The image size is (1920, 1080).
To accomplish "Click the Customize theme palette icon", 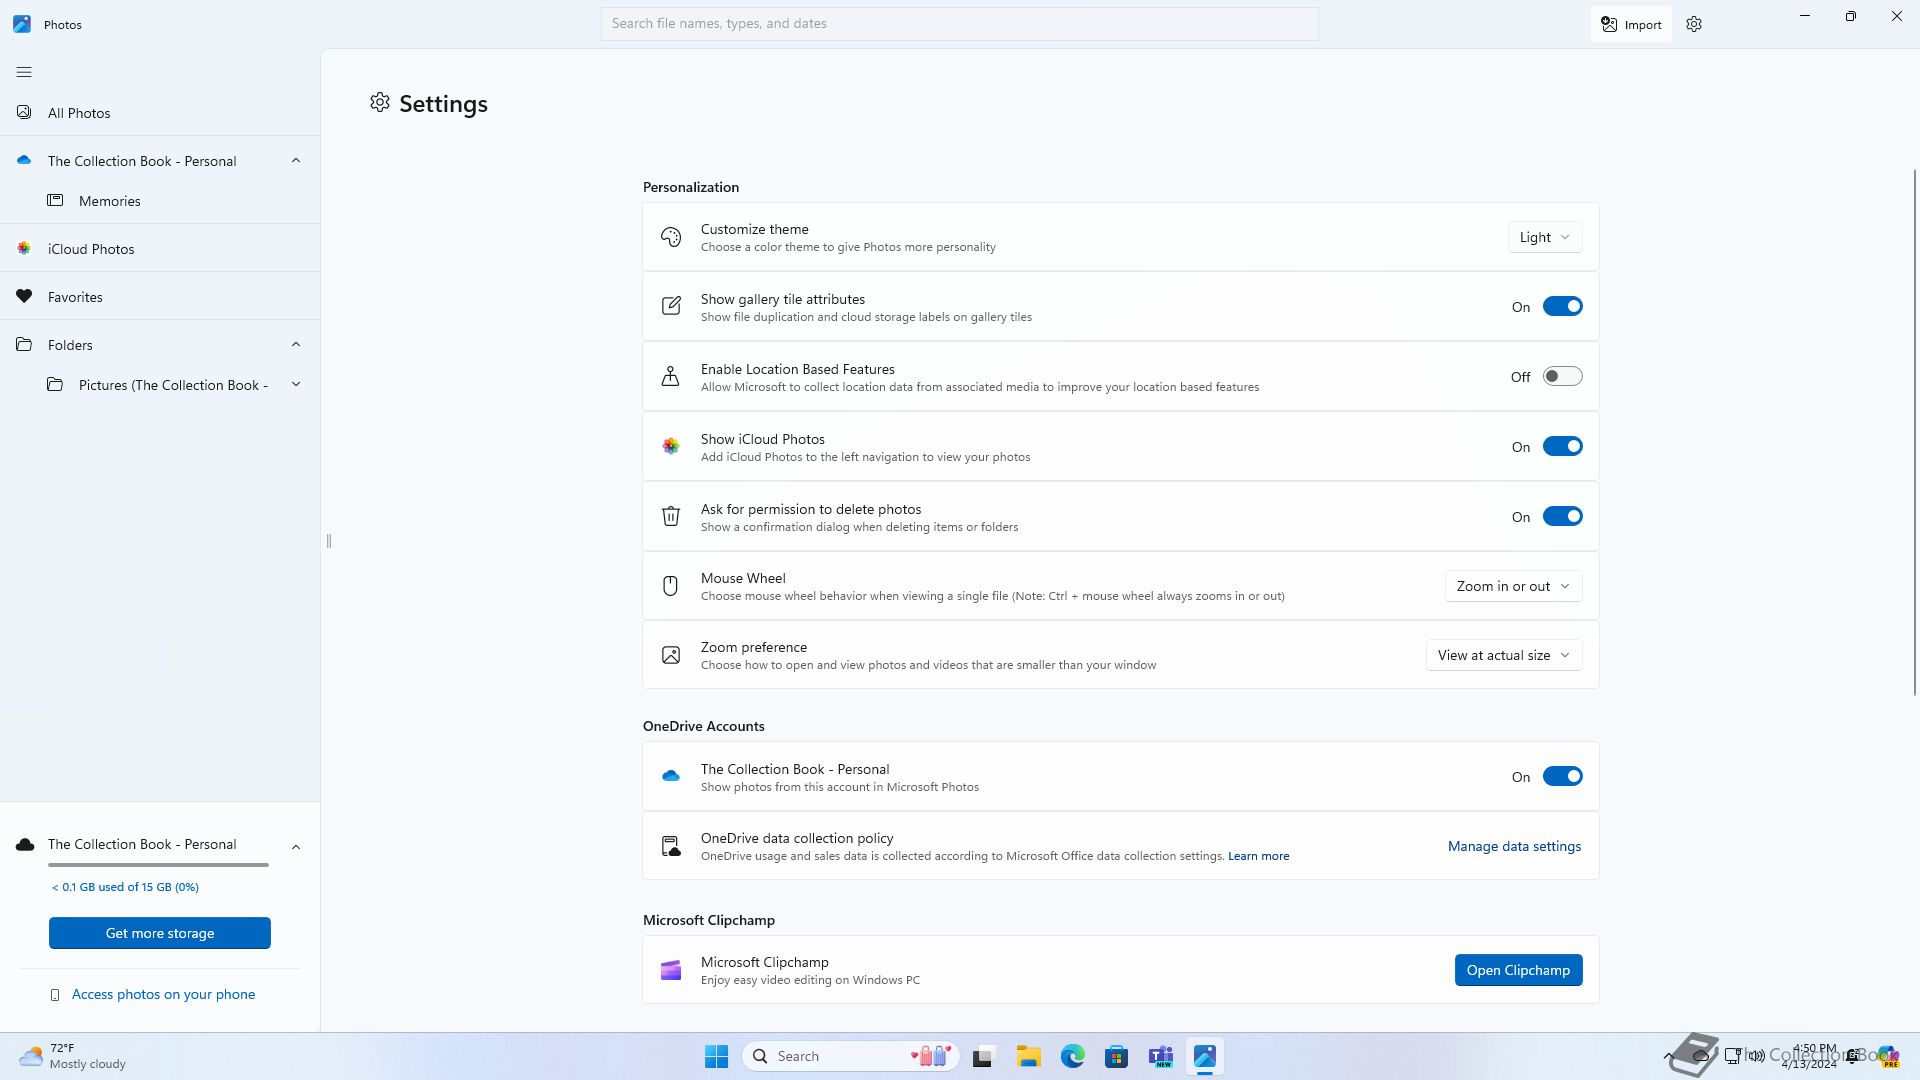I will 671,237.
